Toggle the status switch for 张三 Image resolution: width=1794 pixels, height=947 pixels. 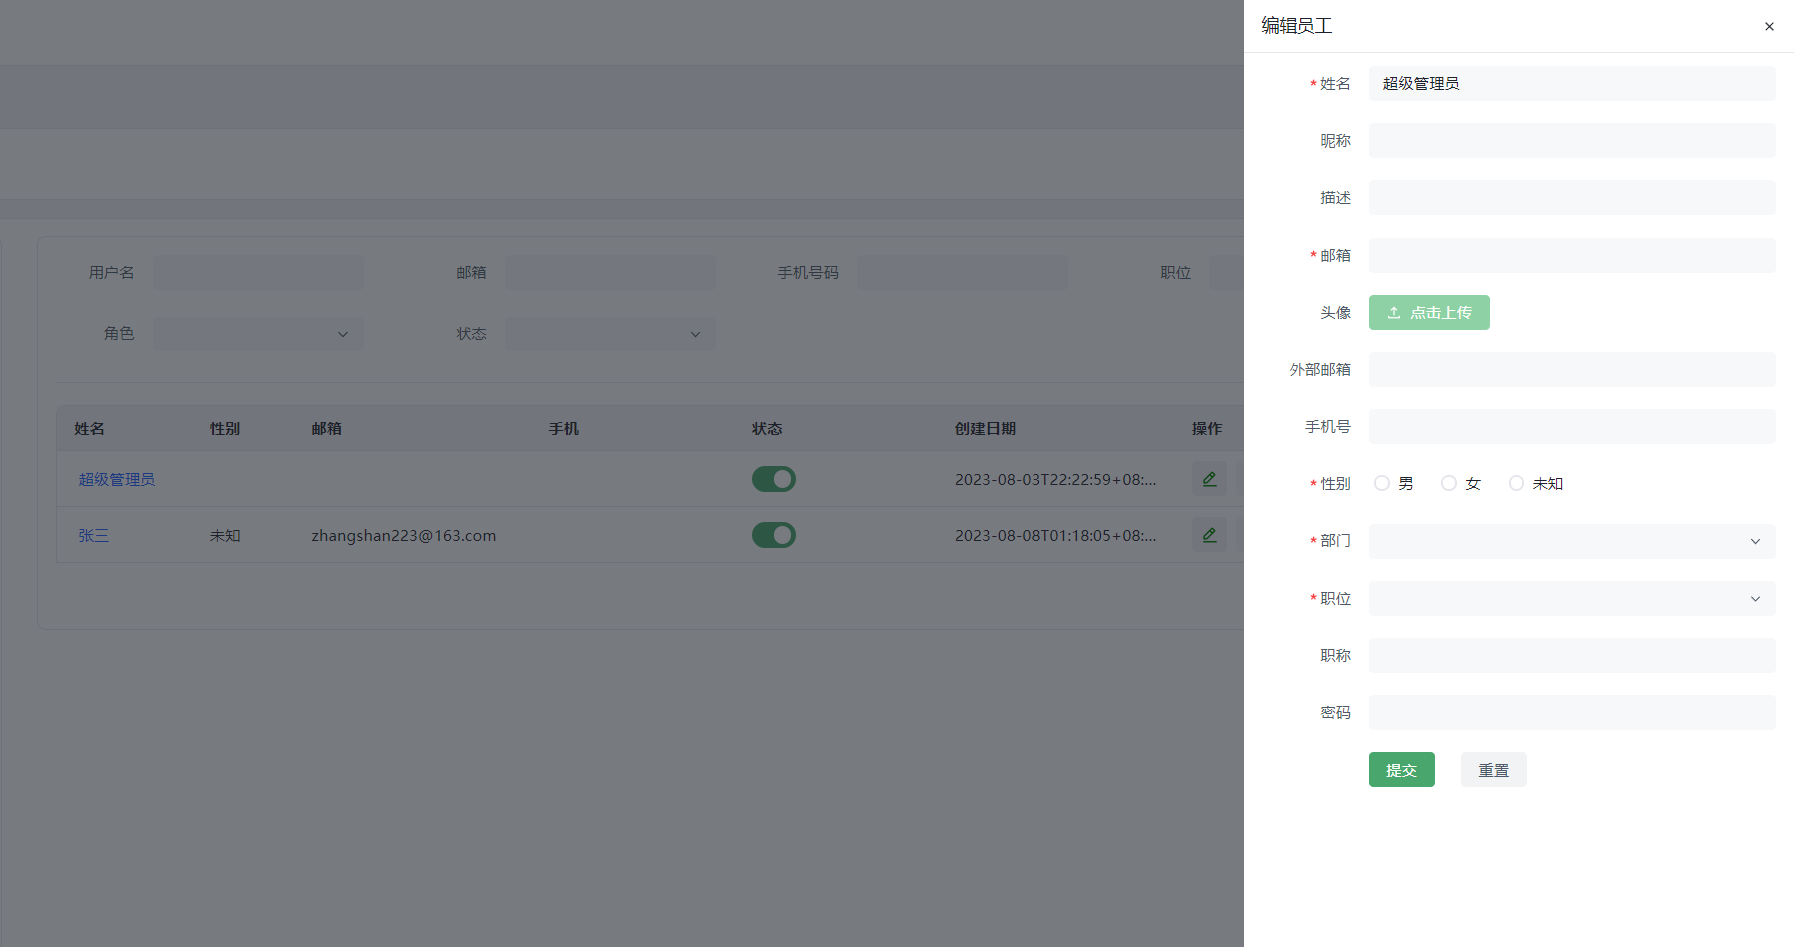pyautogui.click(x=774, y=535)
